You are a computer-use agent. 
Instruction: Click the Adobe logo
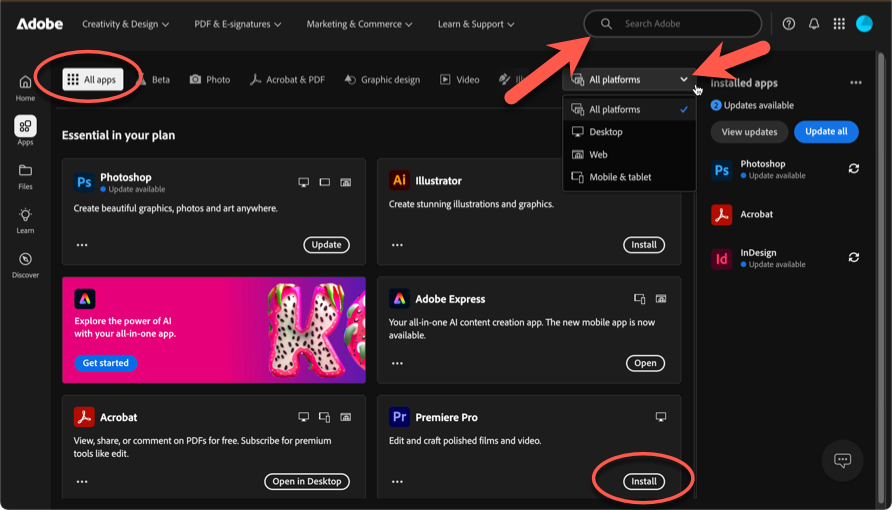39,24
